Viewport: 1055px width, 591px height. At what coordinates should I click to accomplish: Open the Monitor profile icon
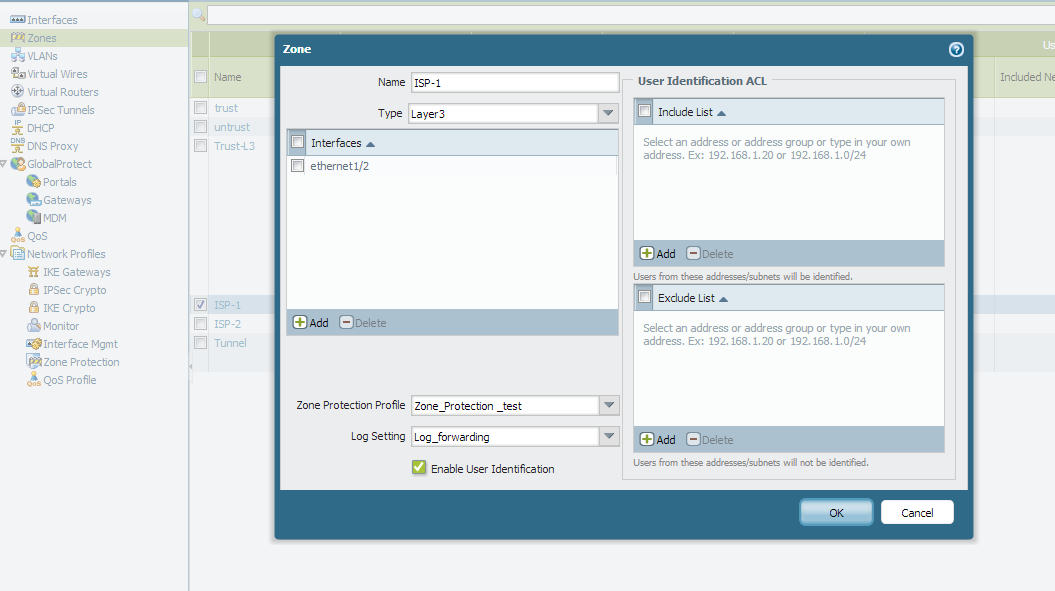[34, 326]
